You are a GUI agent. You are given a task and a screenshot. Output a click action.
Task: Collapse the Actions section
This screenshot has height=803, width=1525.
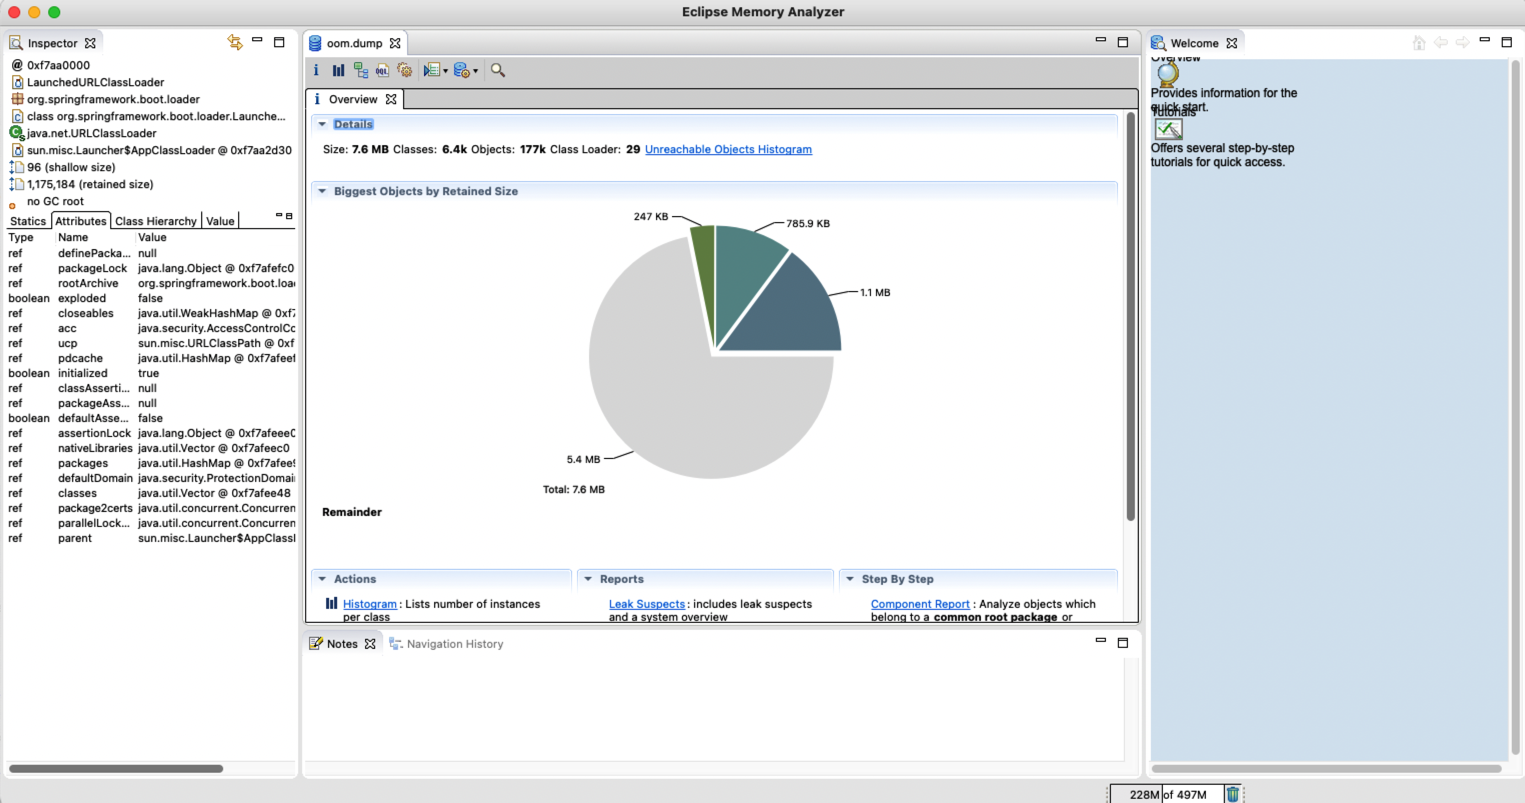322,579
